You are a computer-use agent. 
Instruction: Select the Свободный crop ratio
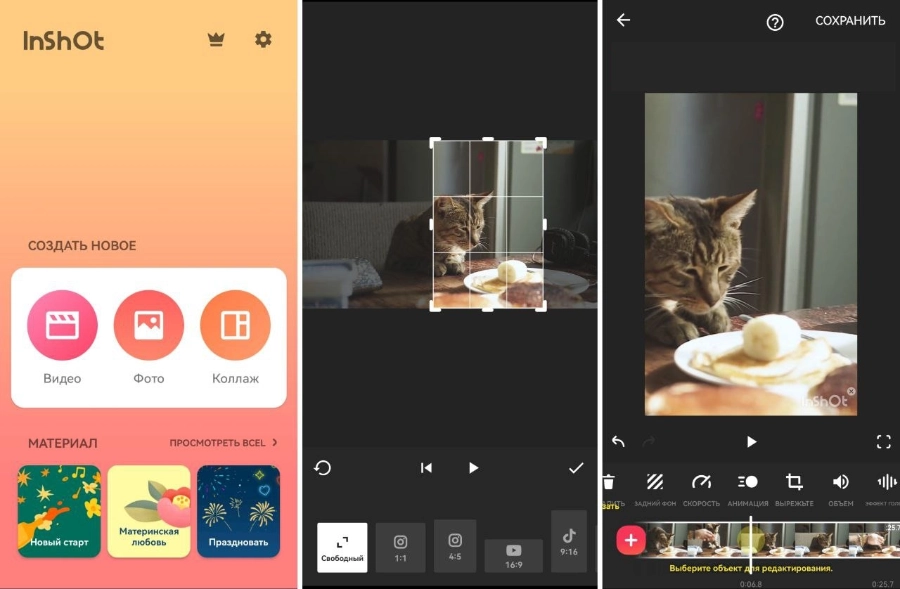point(342,547)
